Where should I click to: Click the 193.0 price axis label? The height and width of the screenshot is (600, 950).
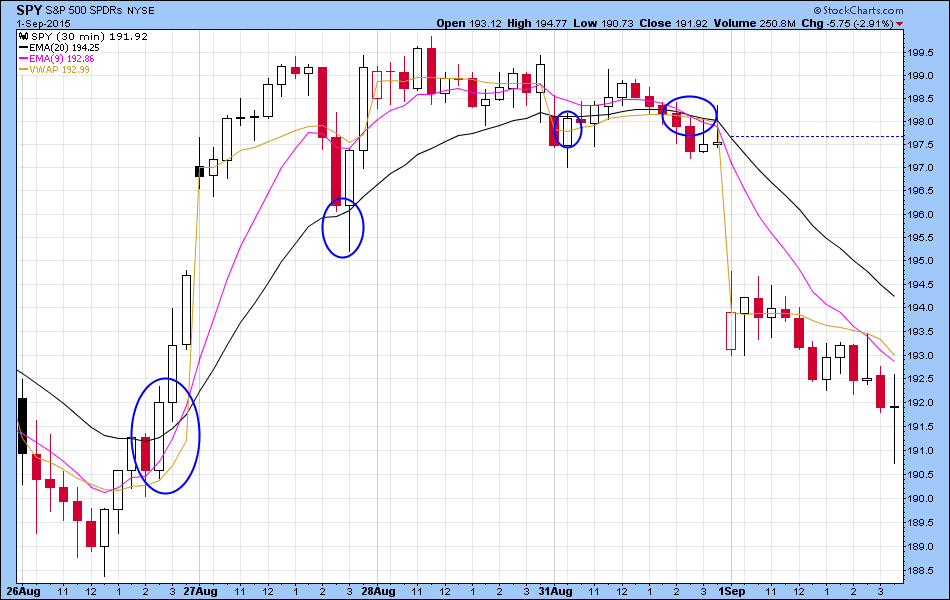point(921,355)
